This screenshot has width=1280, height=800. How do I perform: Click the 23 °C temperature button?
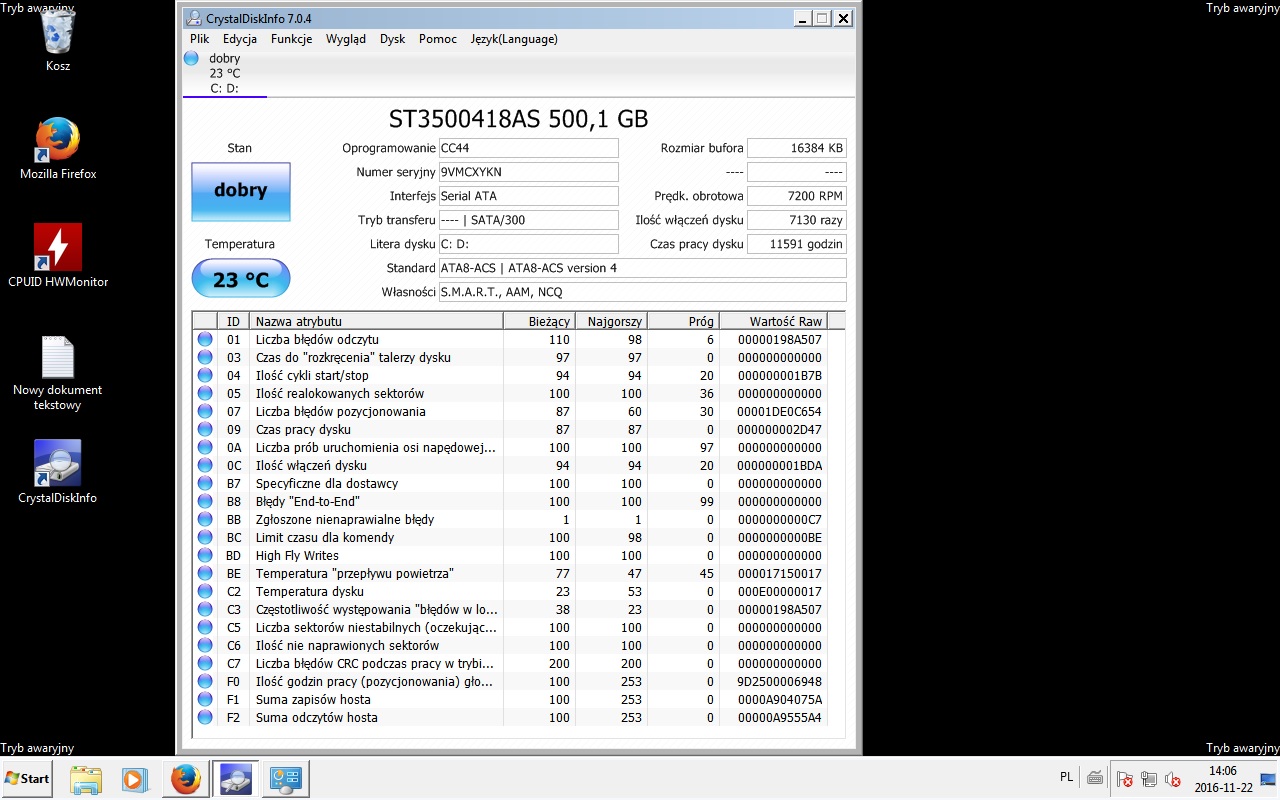241,278
